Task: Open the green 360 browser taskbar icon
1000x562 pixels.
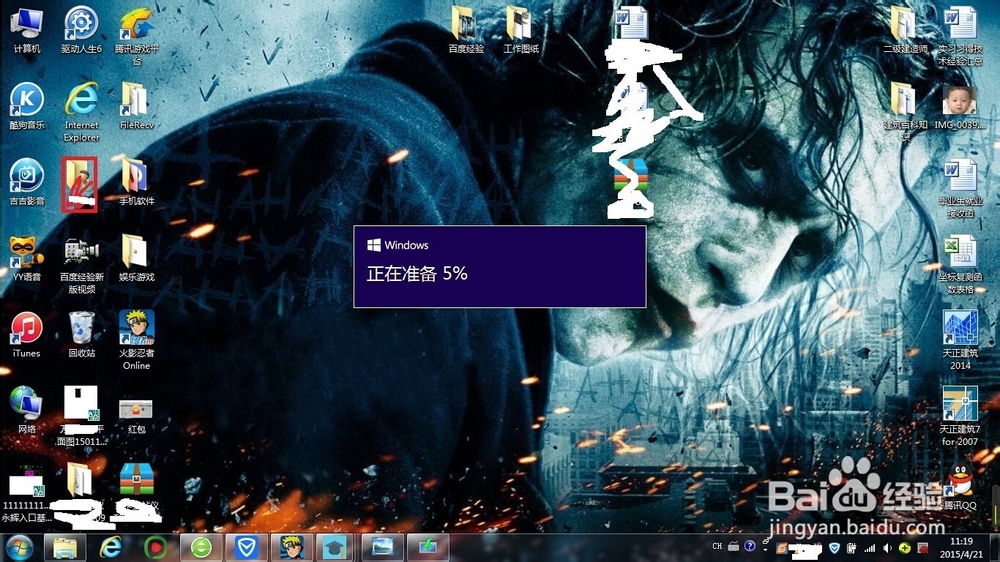Action: 201,547
